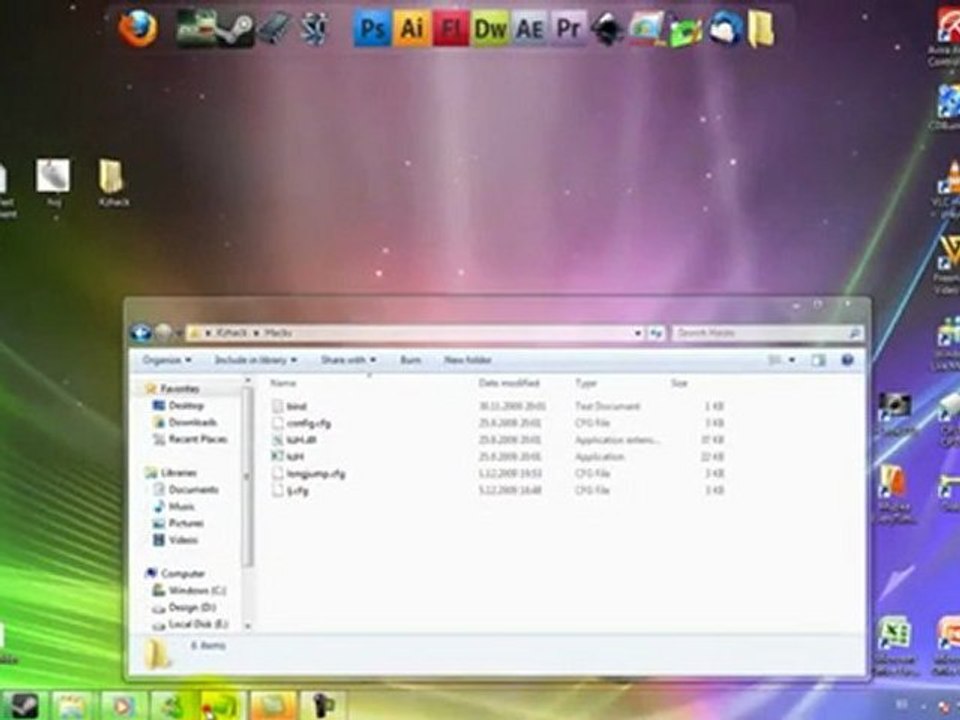Click the Burn button
Viewport: 960px width, 720px height.
410,360
